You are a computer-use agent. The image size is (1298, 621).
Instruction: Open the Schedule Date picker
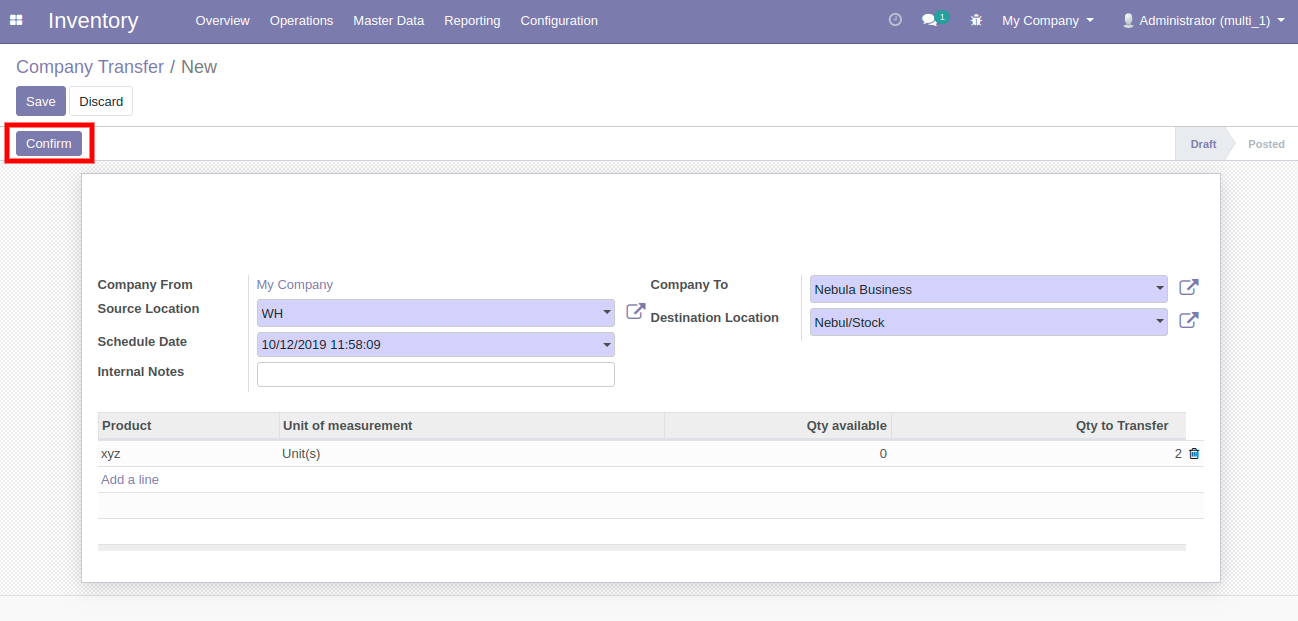pyautogui.click(x=435, y=345)
